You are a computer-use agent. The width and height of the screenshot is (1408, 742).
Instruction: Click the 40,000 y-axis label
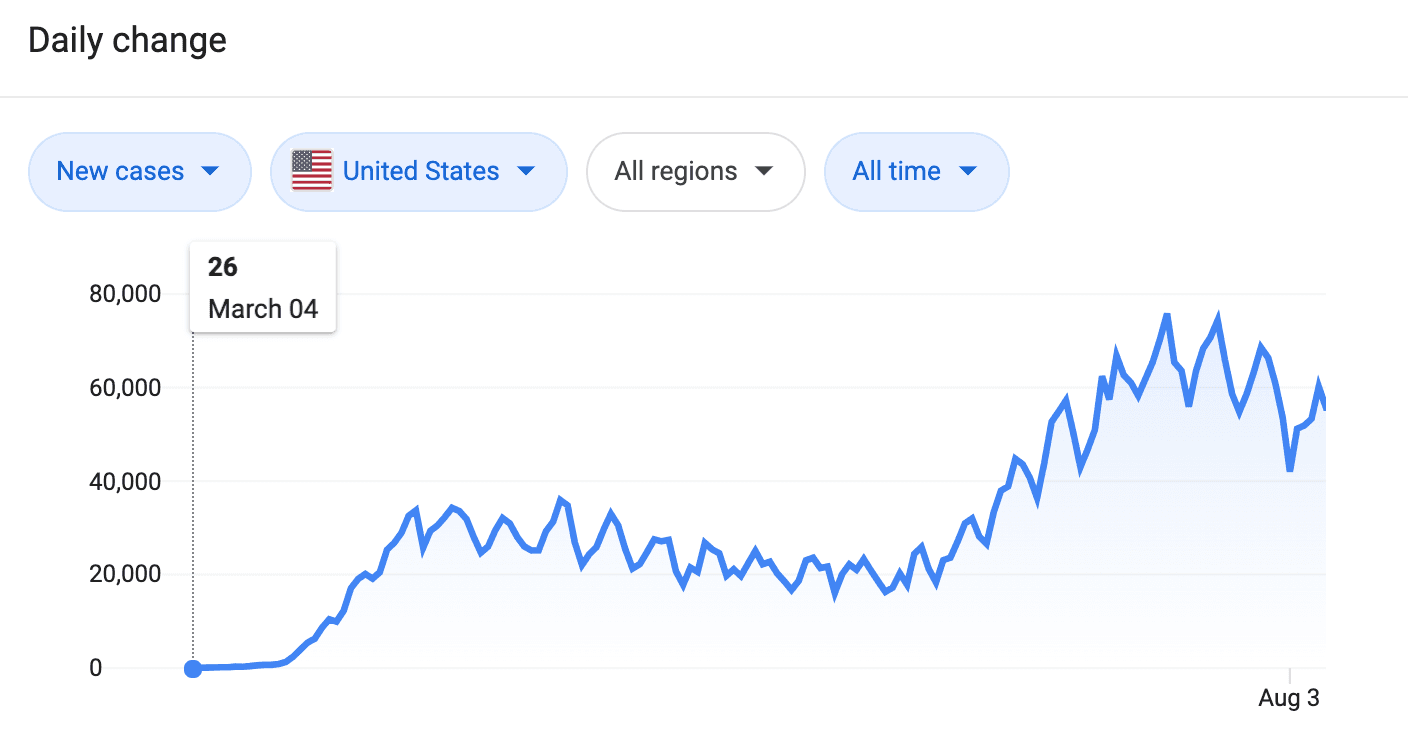pos(124,481)
